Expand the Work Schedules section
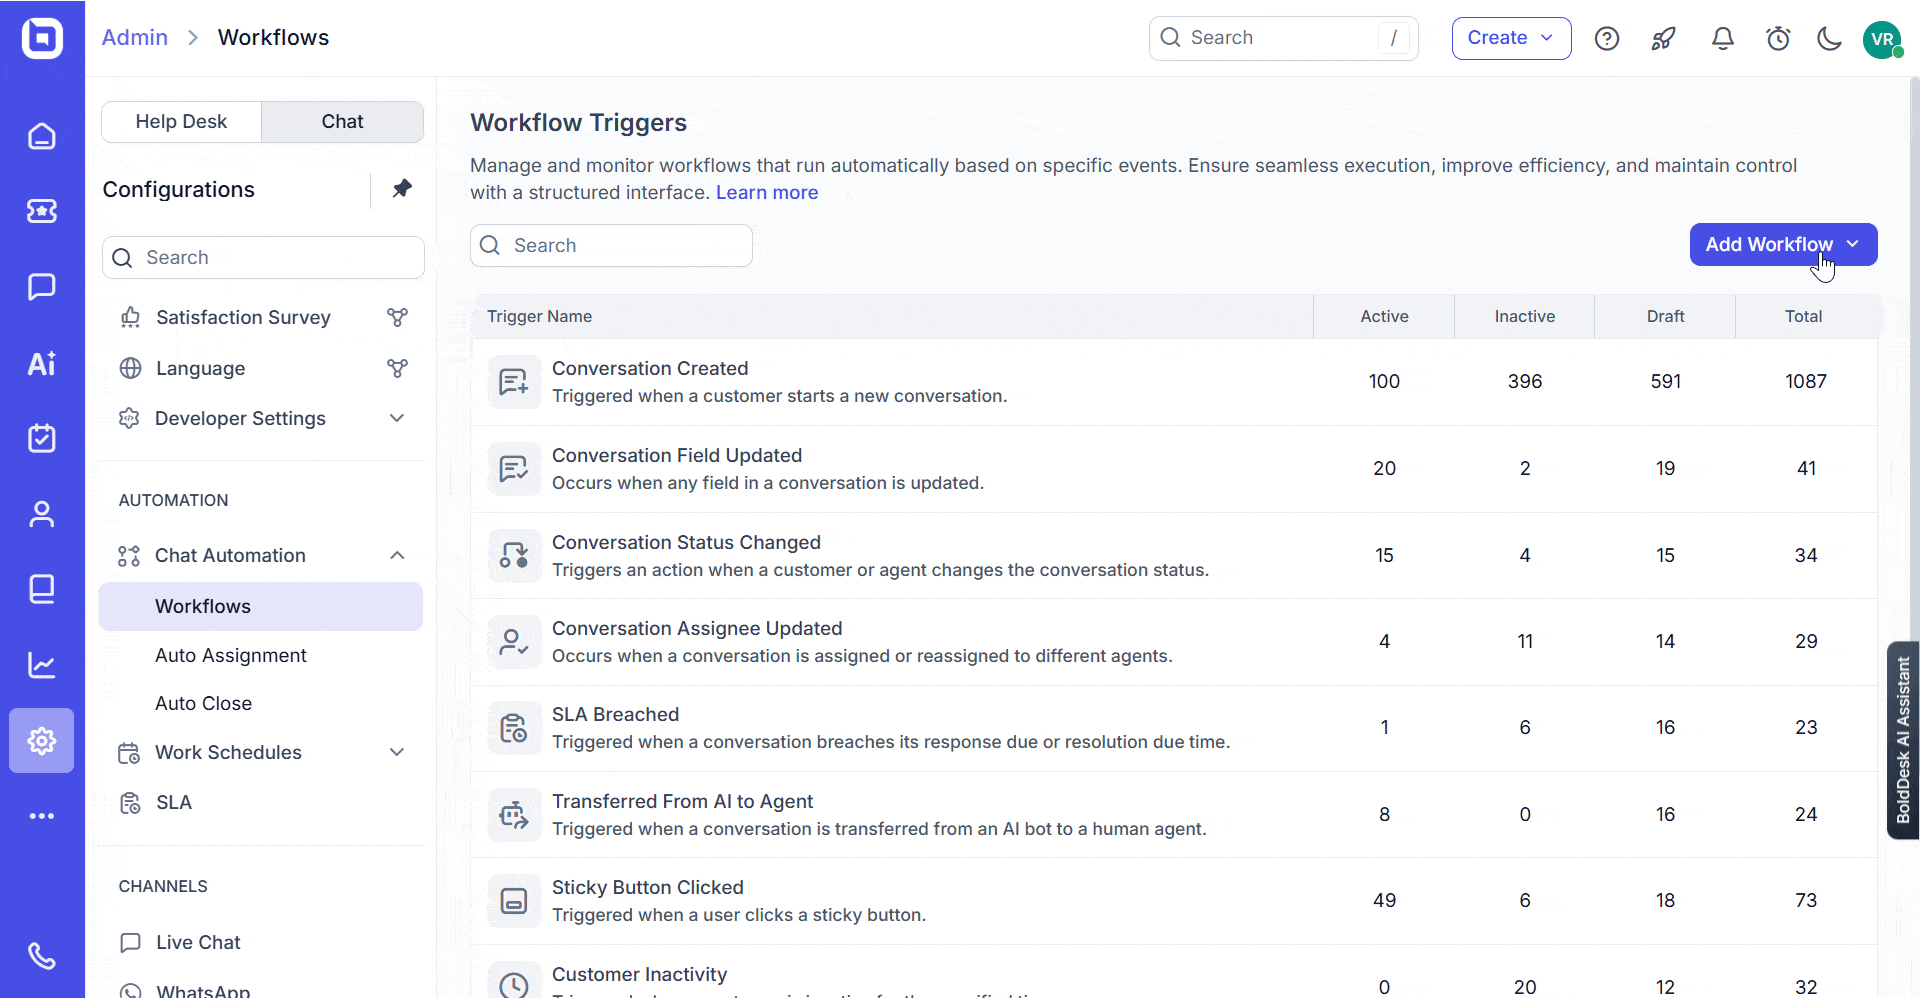 [x=397, y=752]
